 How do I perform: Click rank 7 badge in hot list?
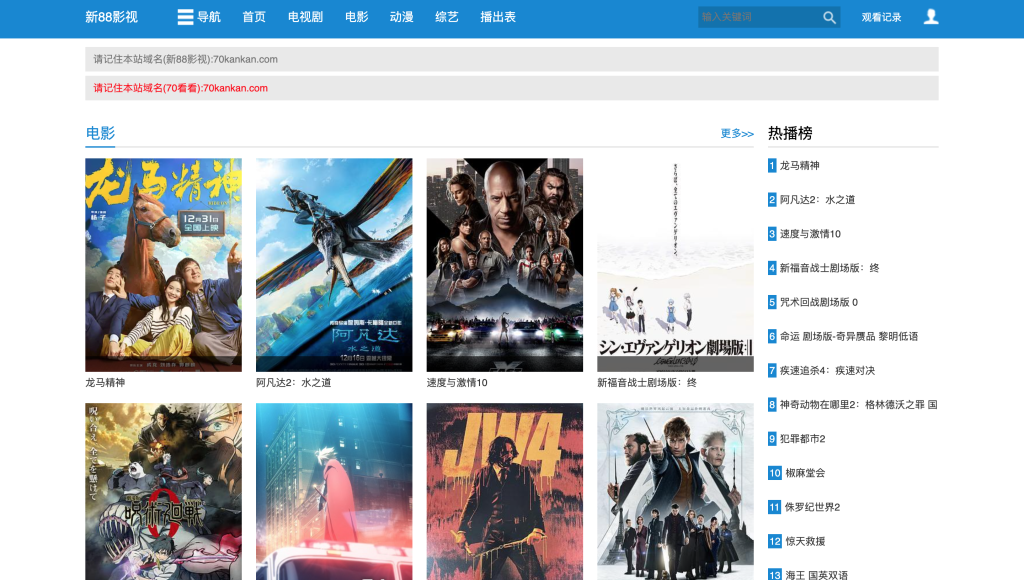coord(772,371)
